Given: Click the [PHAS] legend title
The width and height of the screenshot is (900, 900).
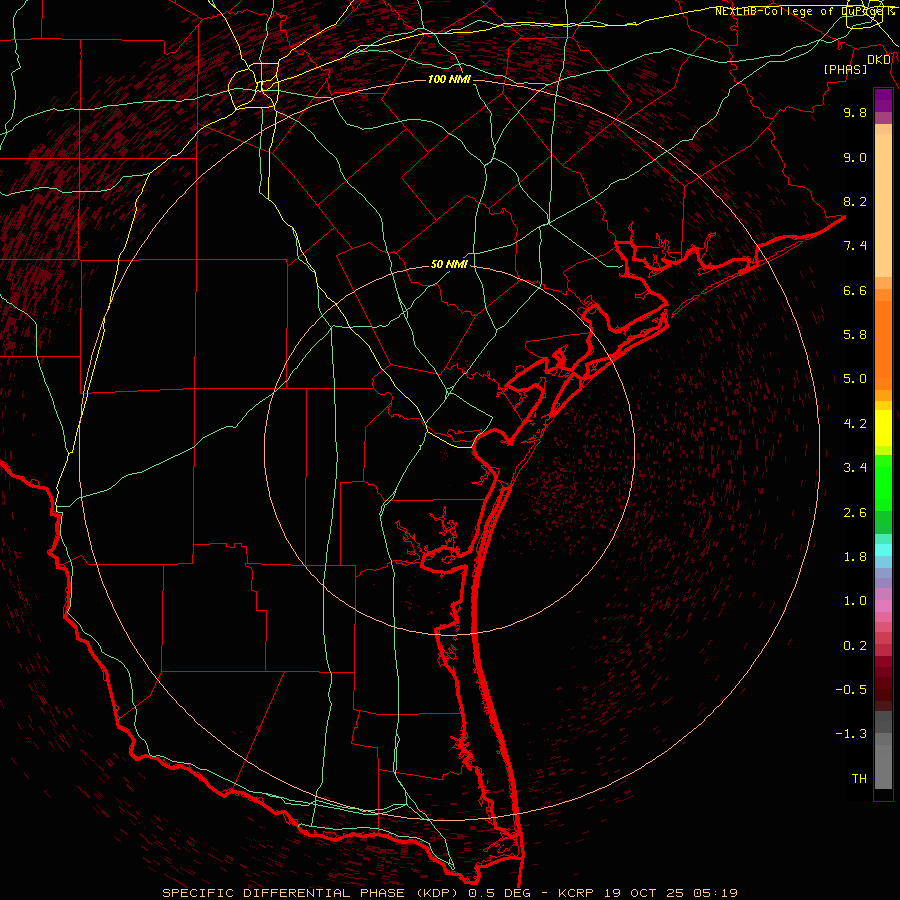Looking at the screenshot, I should click(845, 69).
